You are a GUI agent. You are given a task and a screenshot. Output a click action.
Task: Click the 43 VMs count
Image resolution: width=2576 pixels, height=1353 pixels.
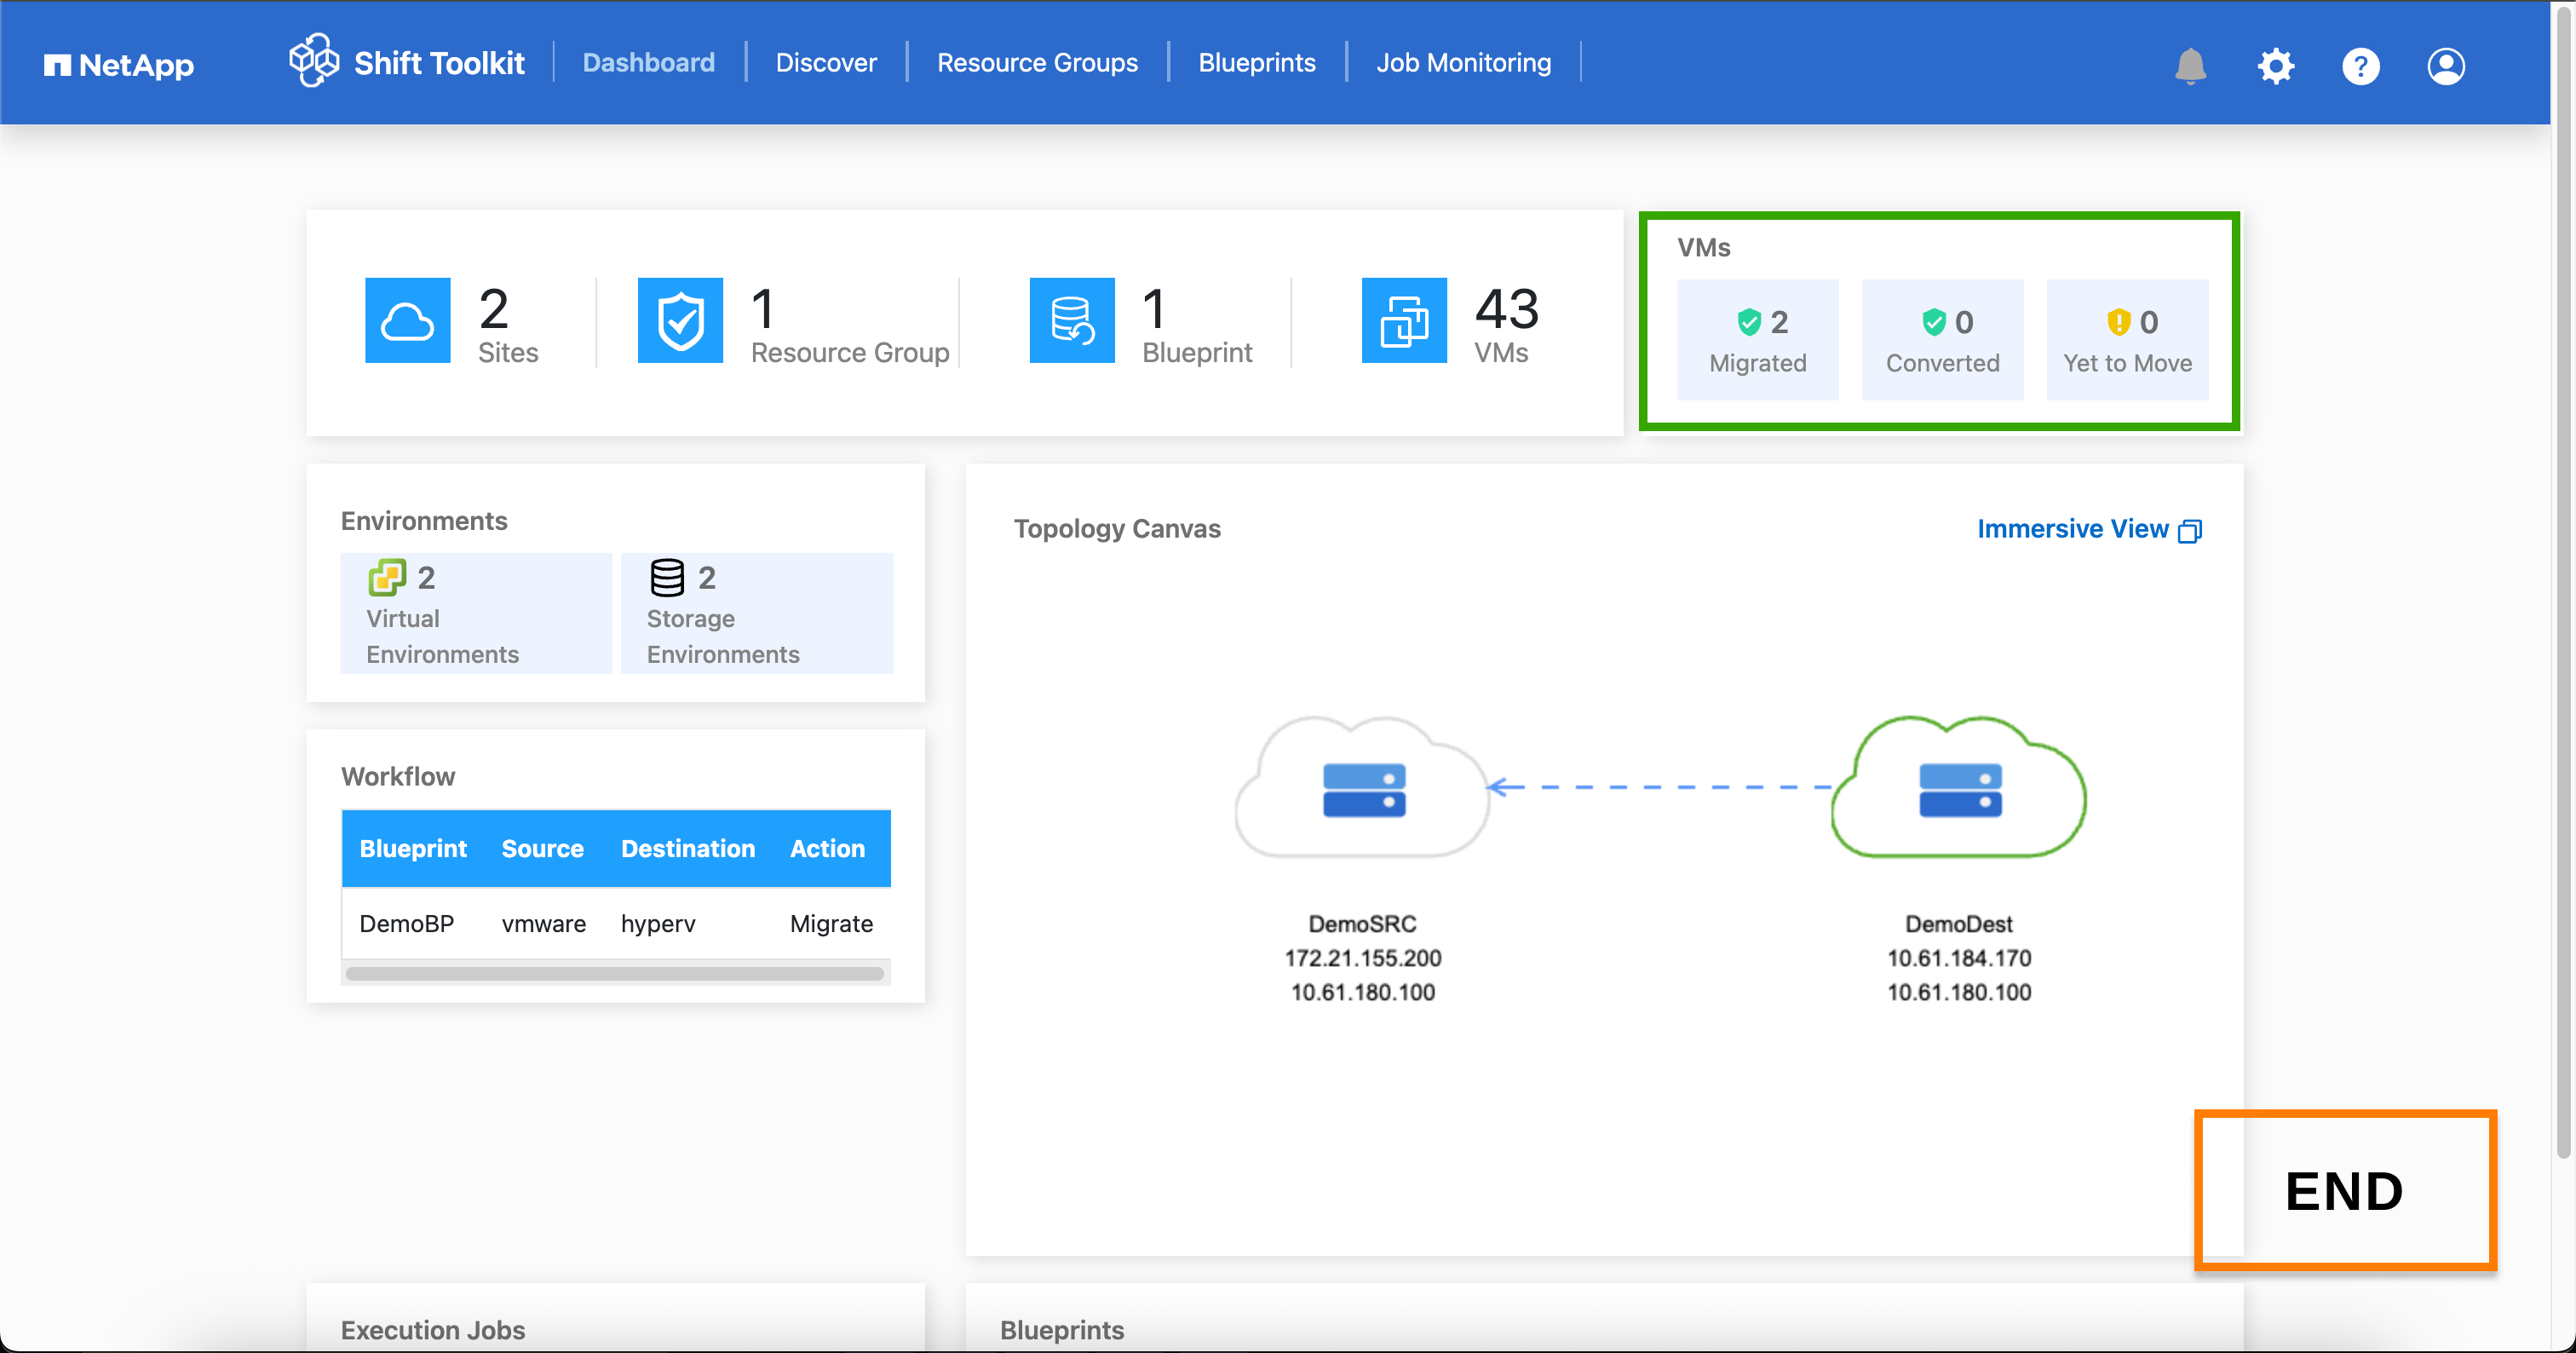point(1506,308)
